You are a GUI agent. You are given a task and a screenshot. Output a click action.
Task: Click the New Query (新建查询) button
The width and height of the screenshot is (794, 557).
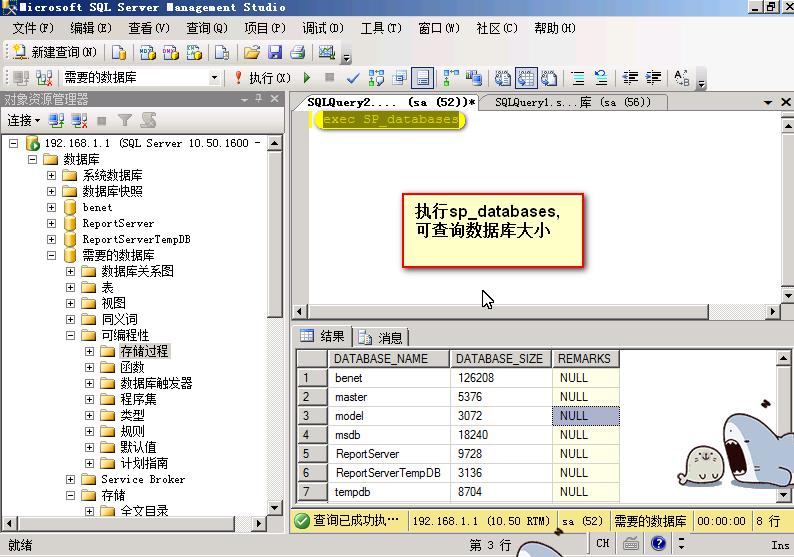(54, 52)
